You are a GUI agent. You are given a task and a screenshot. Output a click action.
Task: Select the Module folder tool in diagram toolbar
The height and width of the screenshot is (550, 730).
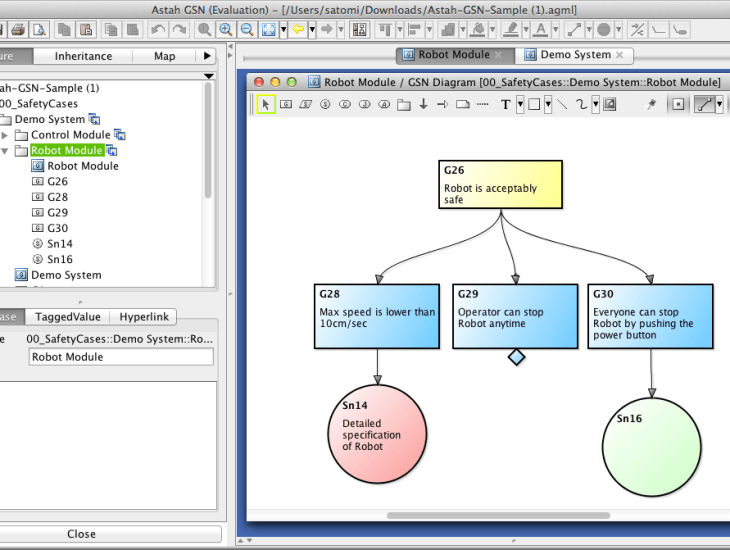[x=404, y=104]
